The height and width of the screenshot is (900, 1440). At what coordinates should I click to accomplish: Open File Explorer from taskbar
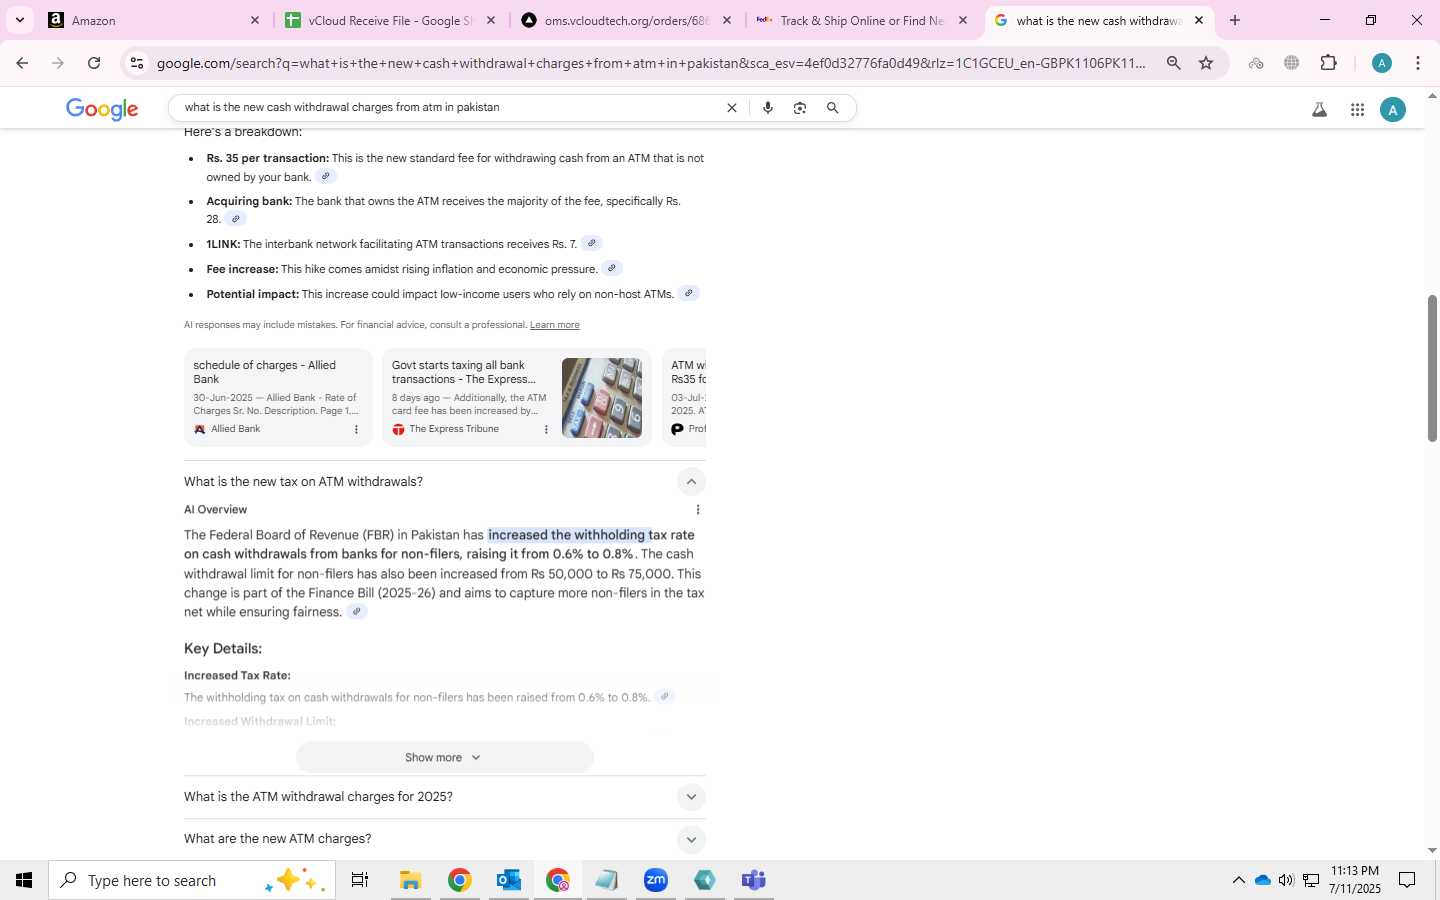tap(410, 880)
